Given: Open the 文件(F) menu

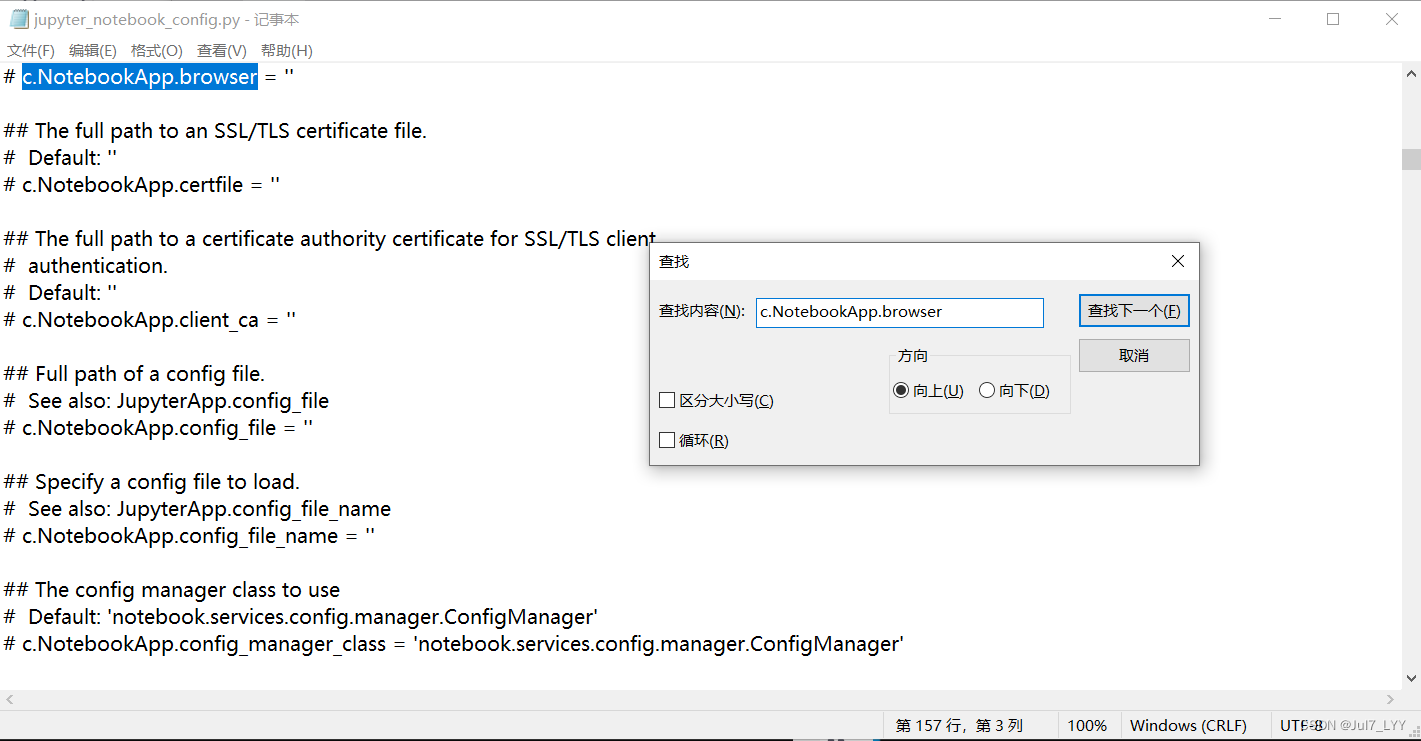Looking at the screenshot, I should [x=31, y=51].
